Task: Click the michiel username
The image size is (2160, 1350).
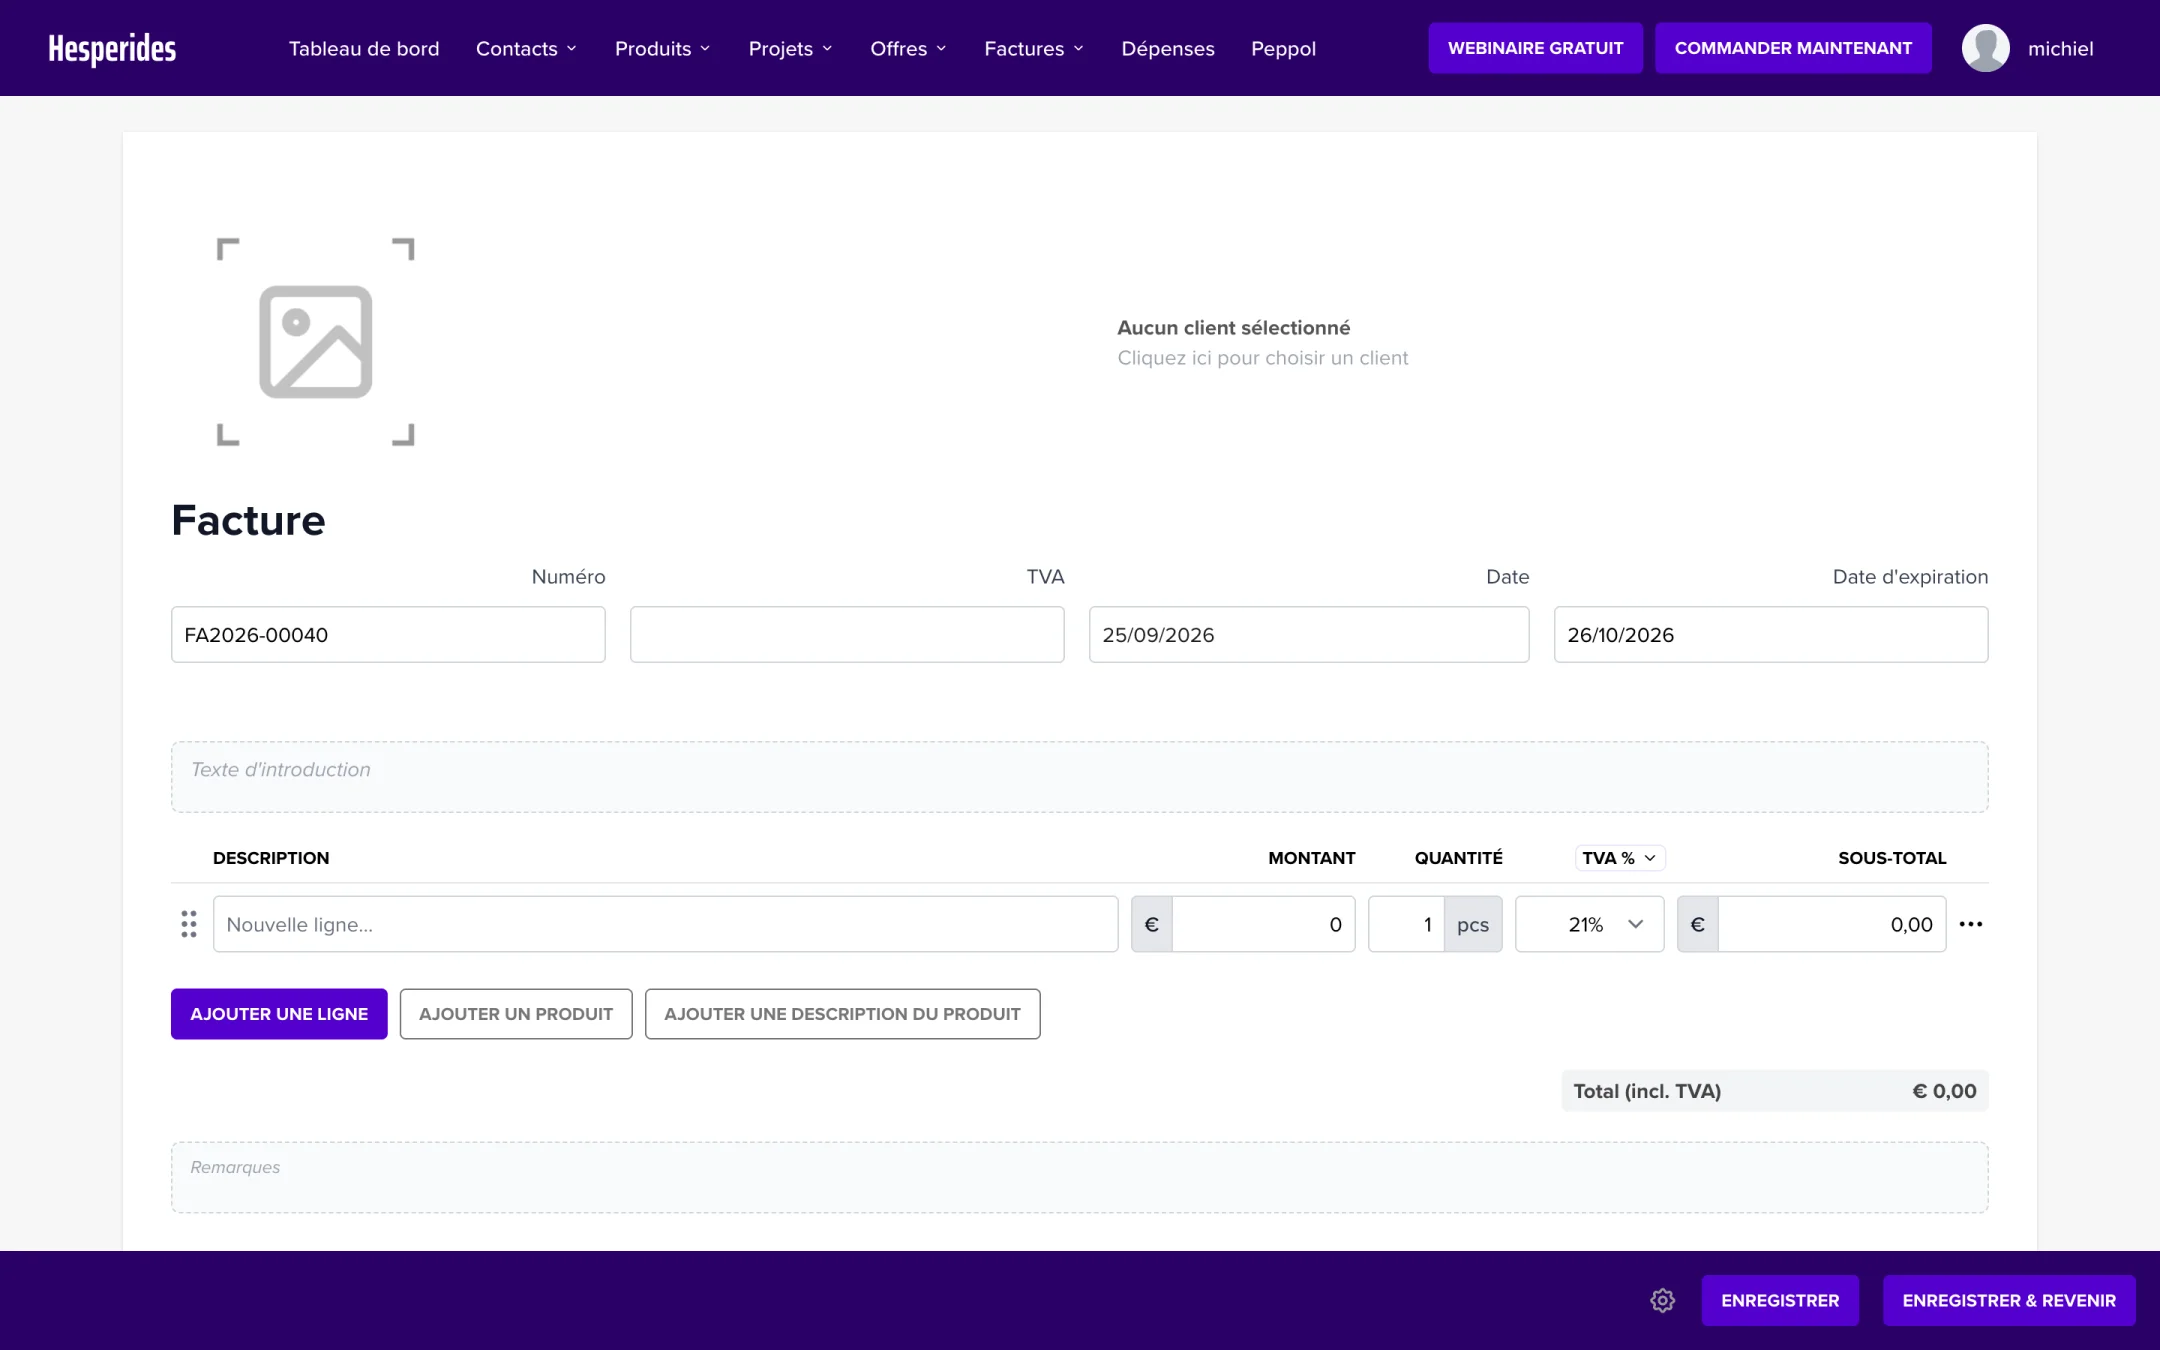Action: click(2060, 48)
